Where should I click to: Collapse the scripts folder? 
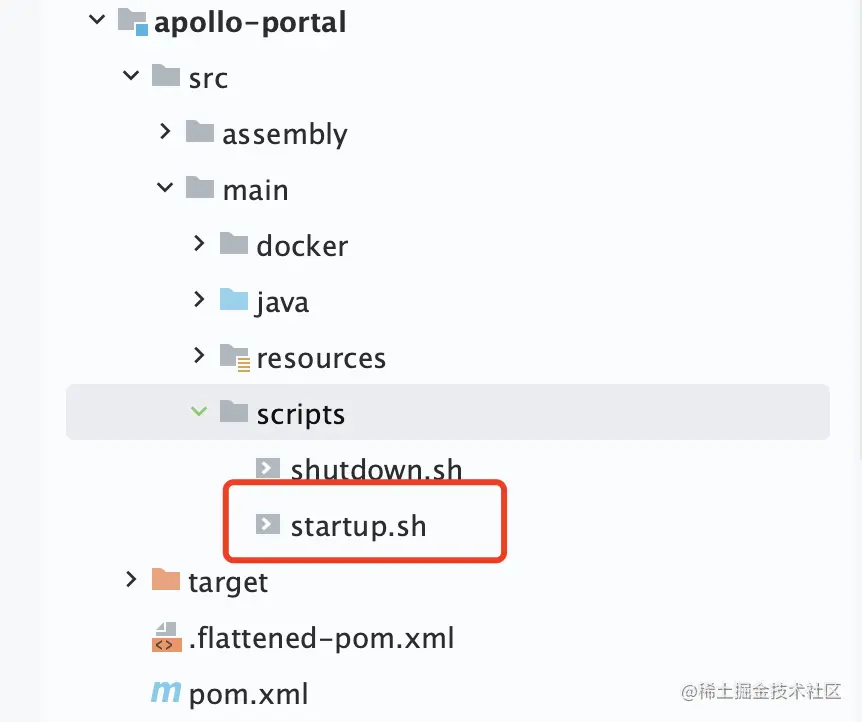(x=200, y=412)
